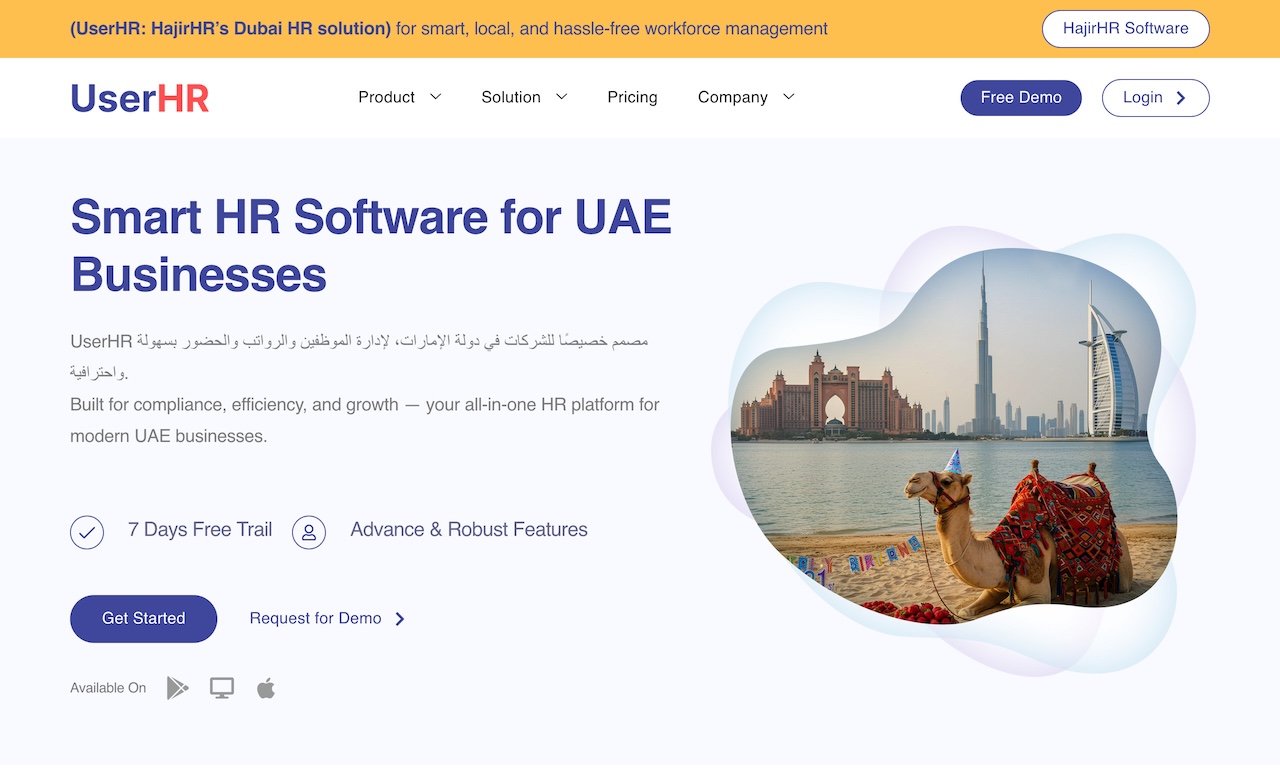The width and height of the screenshot is (1280, 780).
Task: Expand the Product dropdown chevron
Action: [x=435, y=97]
